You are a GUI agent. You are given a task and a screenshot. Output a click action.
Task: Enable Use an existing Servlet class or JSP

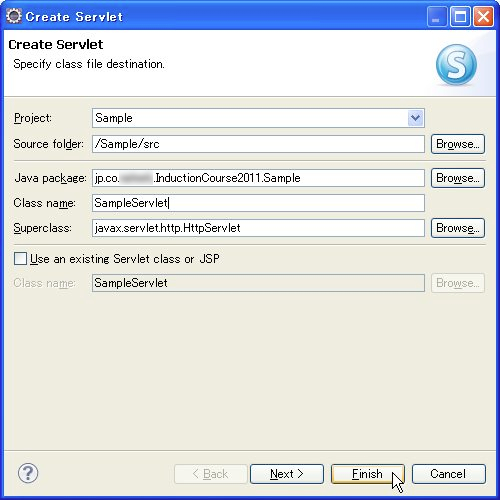[20, 259]
